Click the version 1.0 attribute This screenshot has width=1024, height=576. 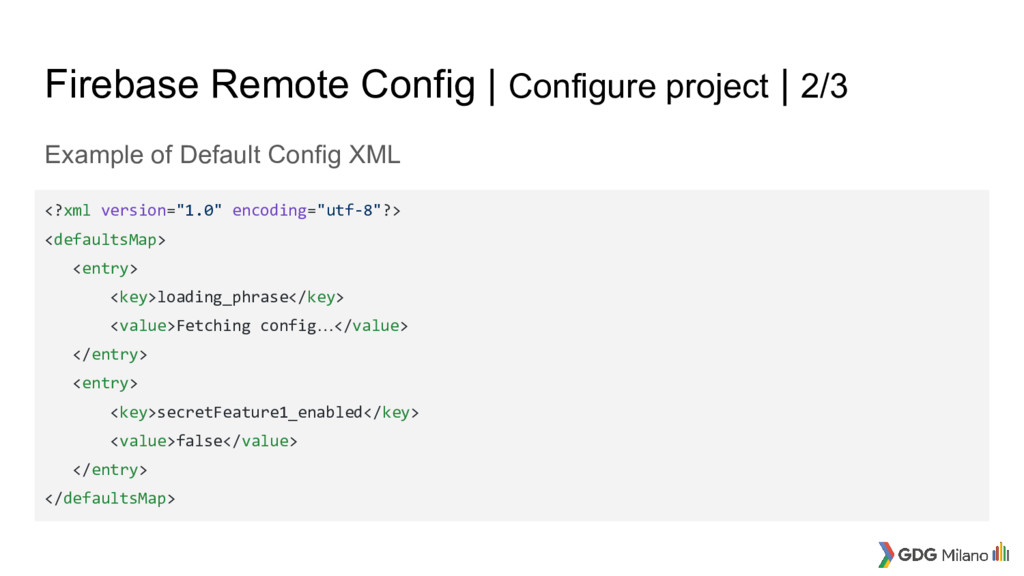tap(161, 210)
